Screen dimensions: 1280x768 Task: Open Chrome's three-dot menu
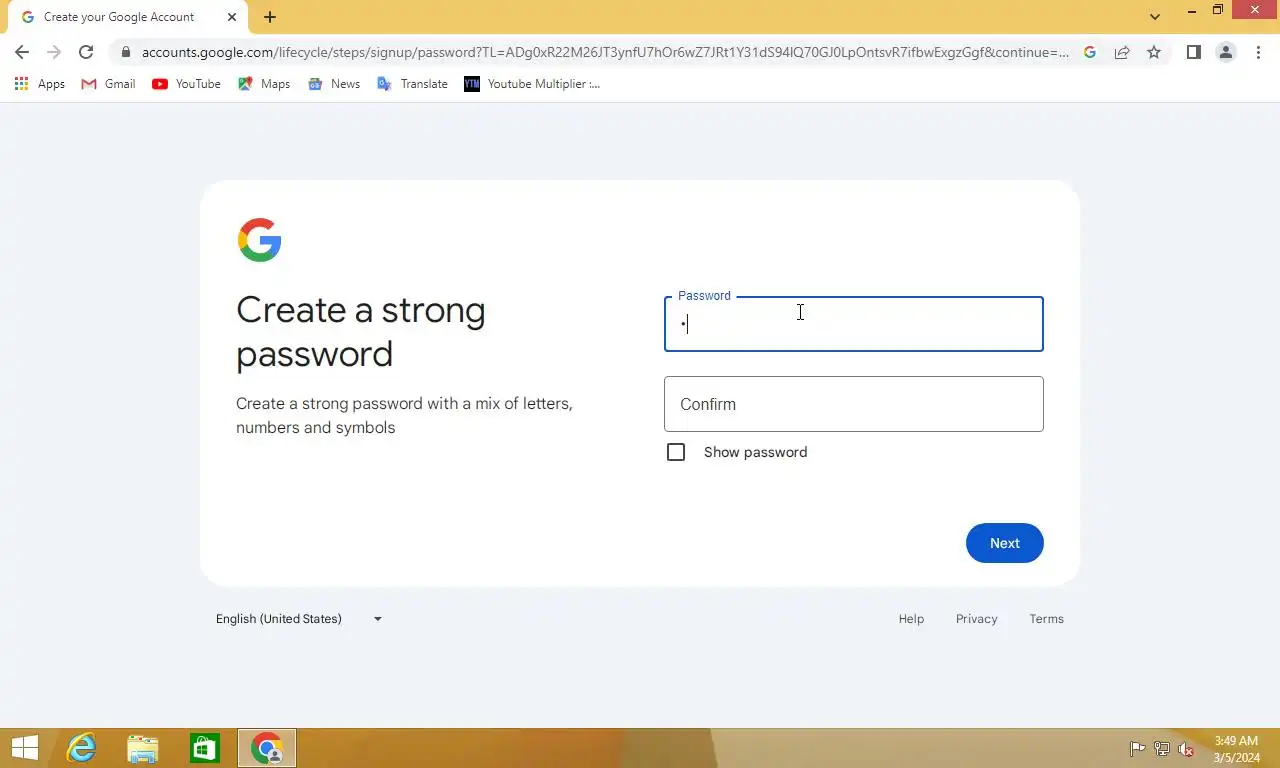click(x=1258, y=52)
